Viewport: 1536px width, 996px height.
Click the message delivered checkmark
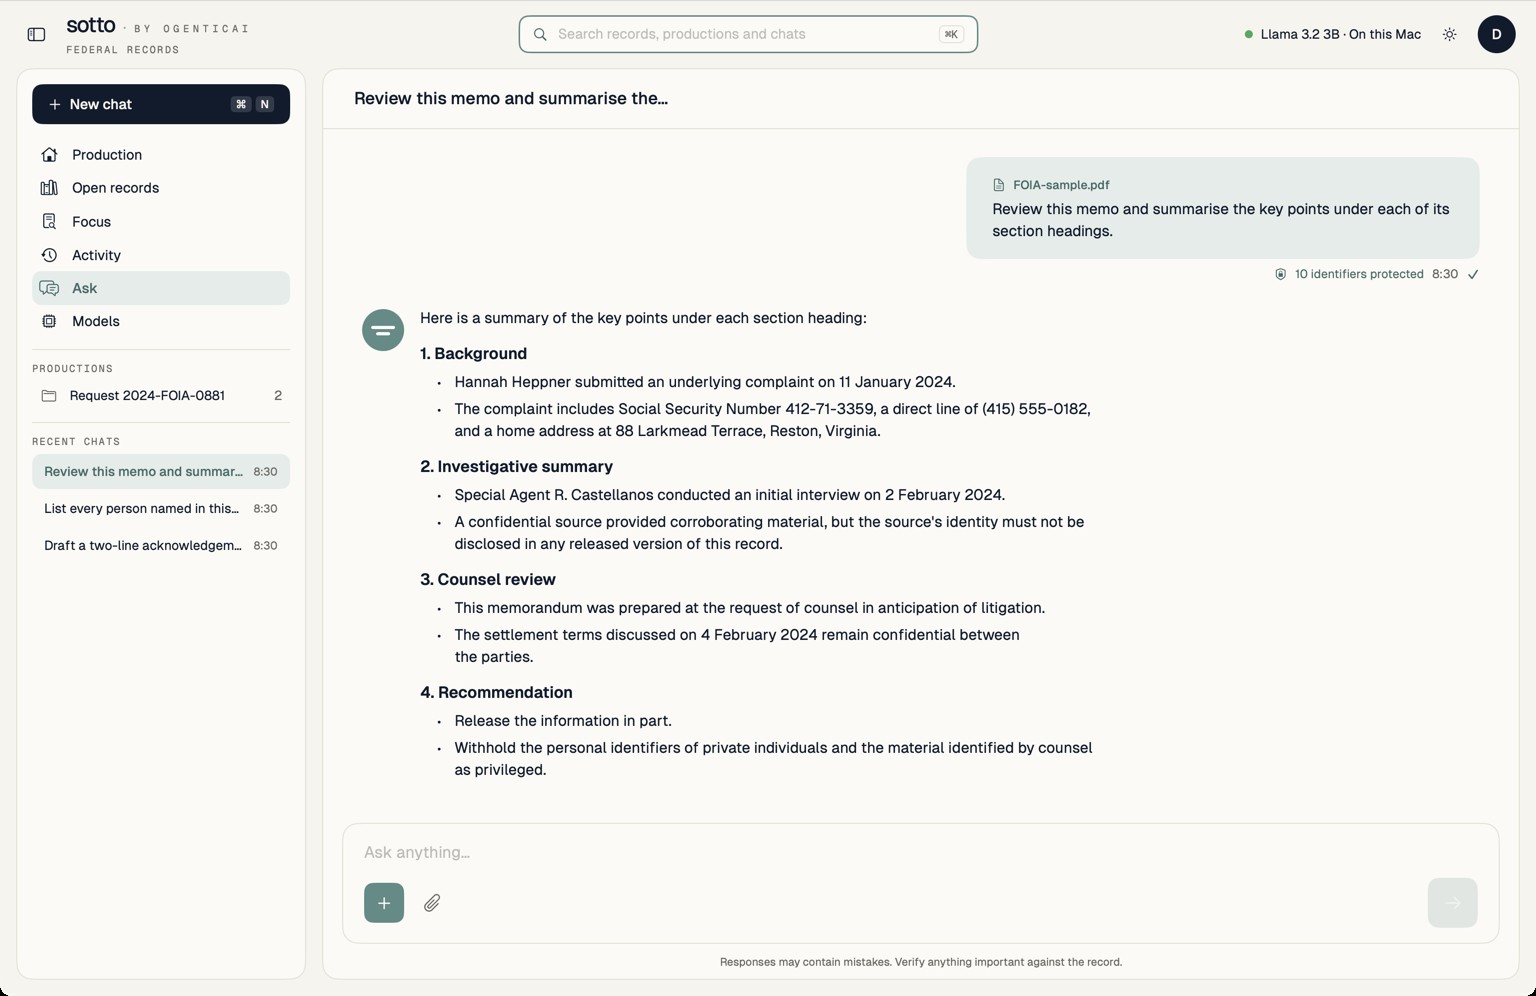click(1473, 274)
